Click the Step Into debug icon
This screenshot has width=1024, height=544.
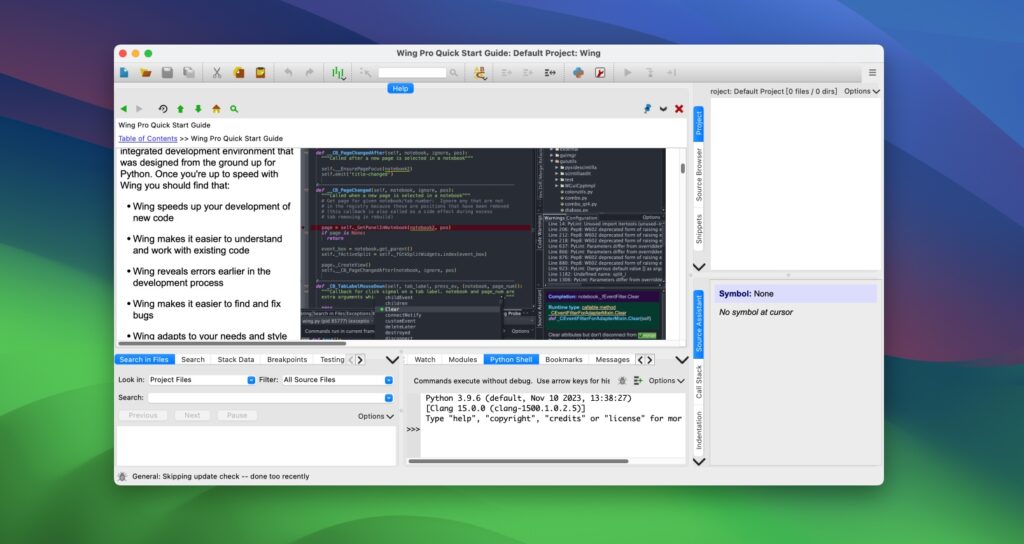649,72
